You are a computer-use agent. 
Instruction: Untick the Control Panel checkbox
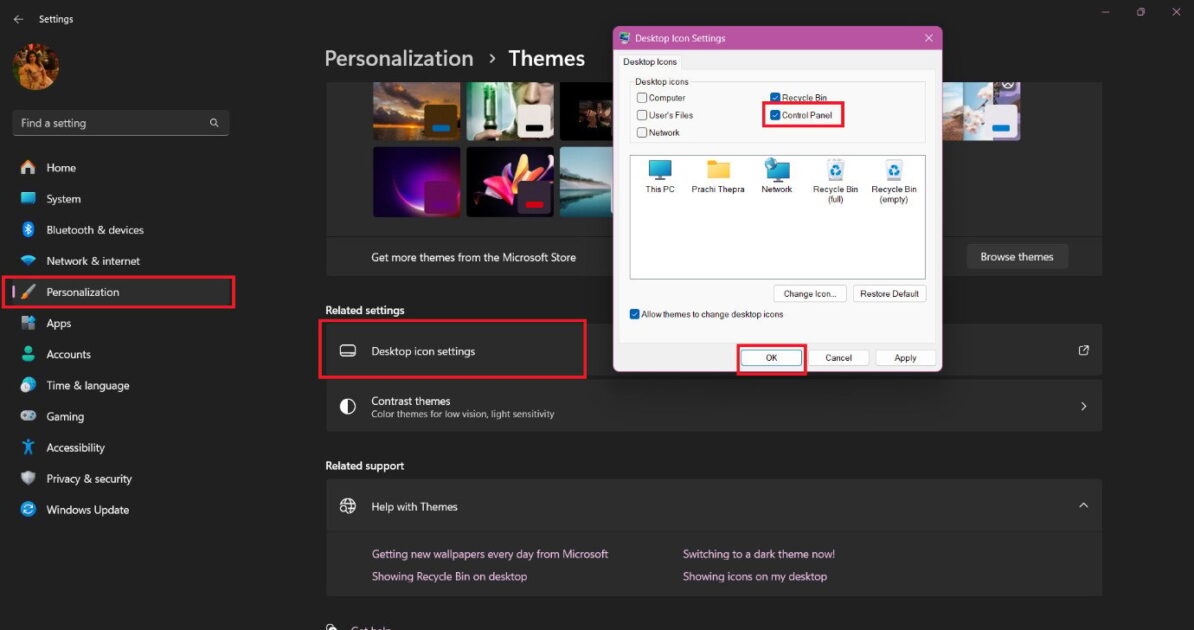(775, 115)
